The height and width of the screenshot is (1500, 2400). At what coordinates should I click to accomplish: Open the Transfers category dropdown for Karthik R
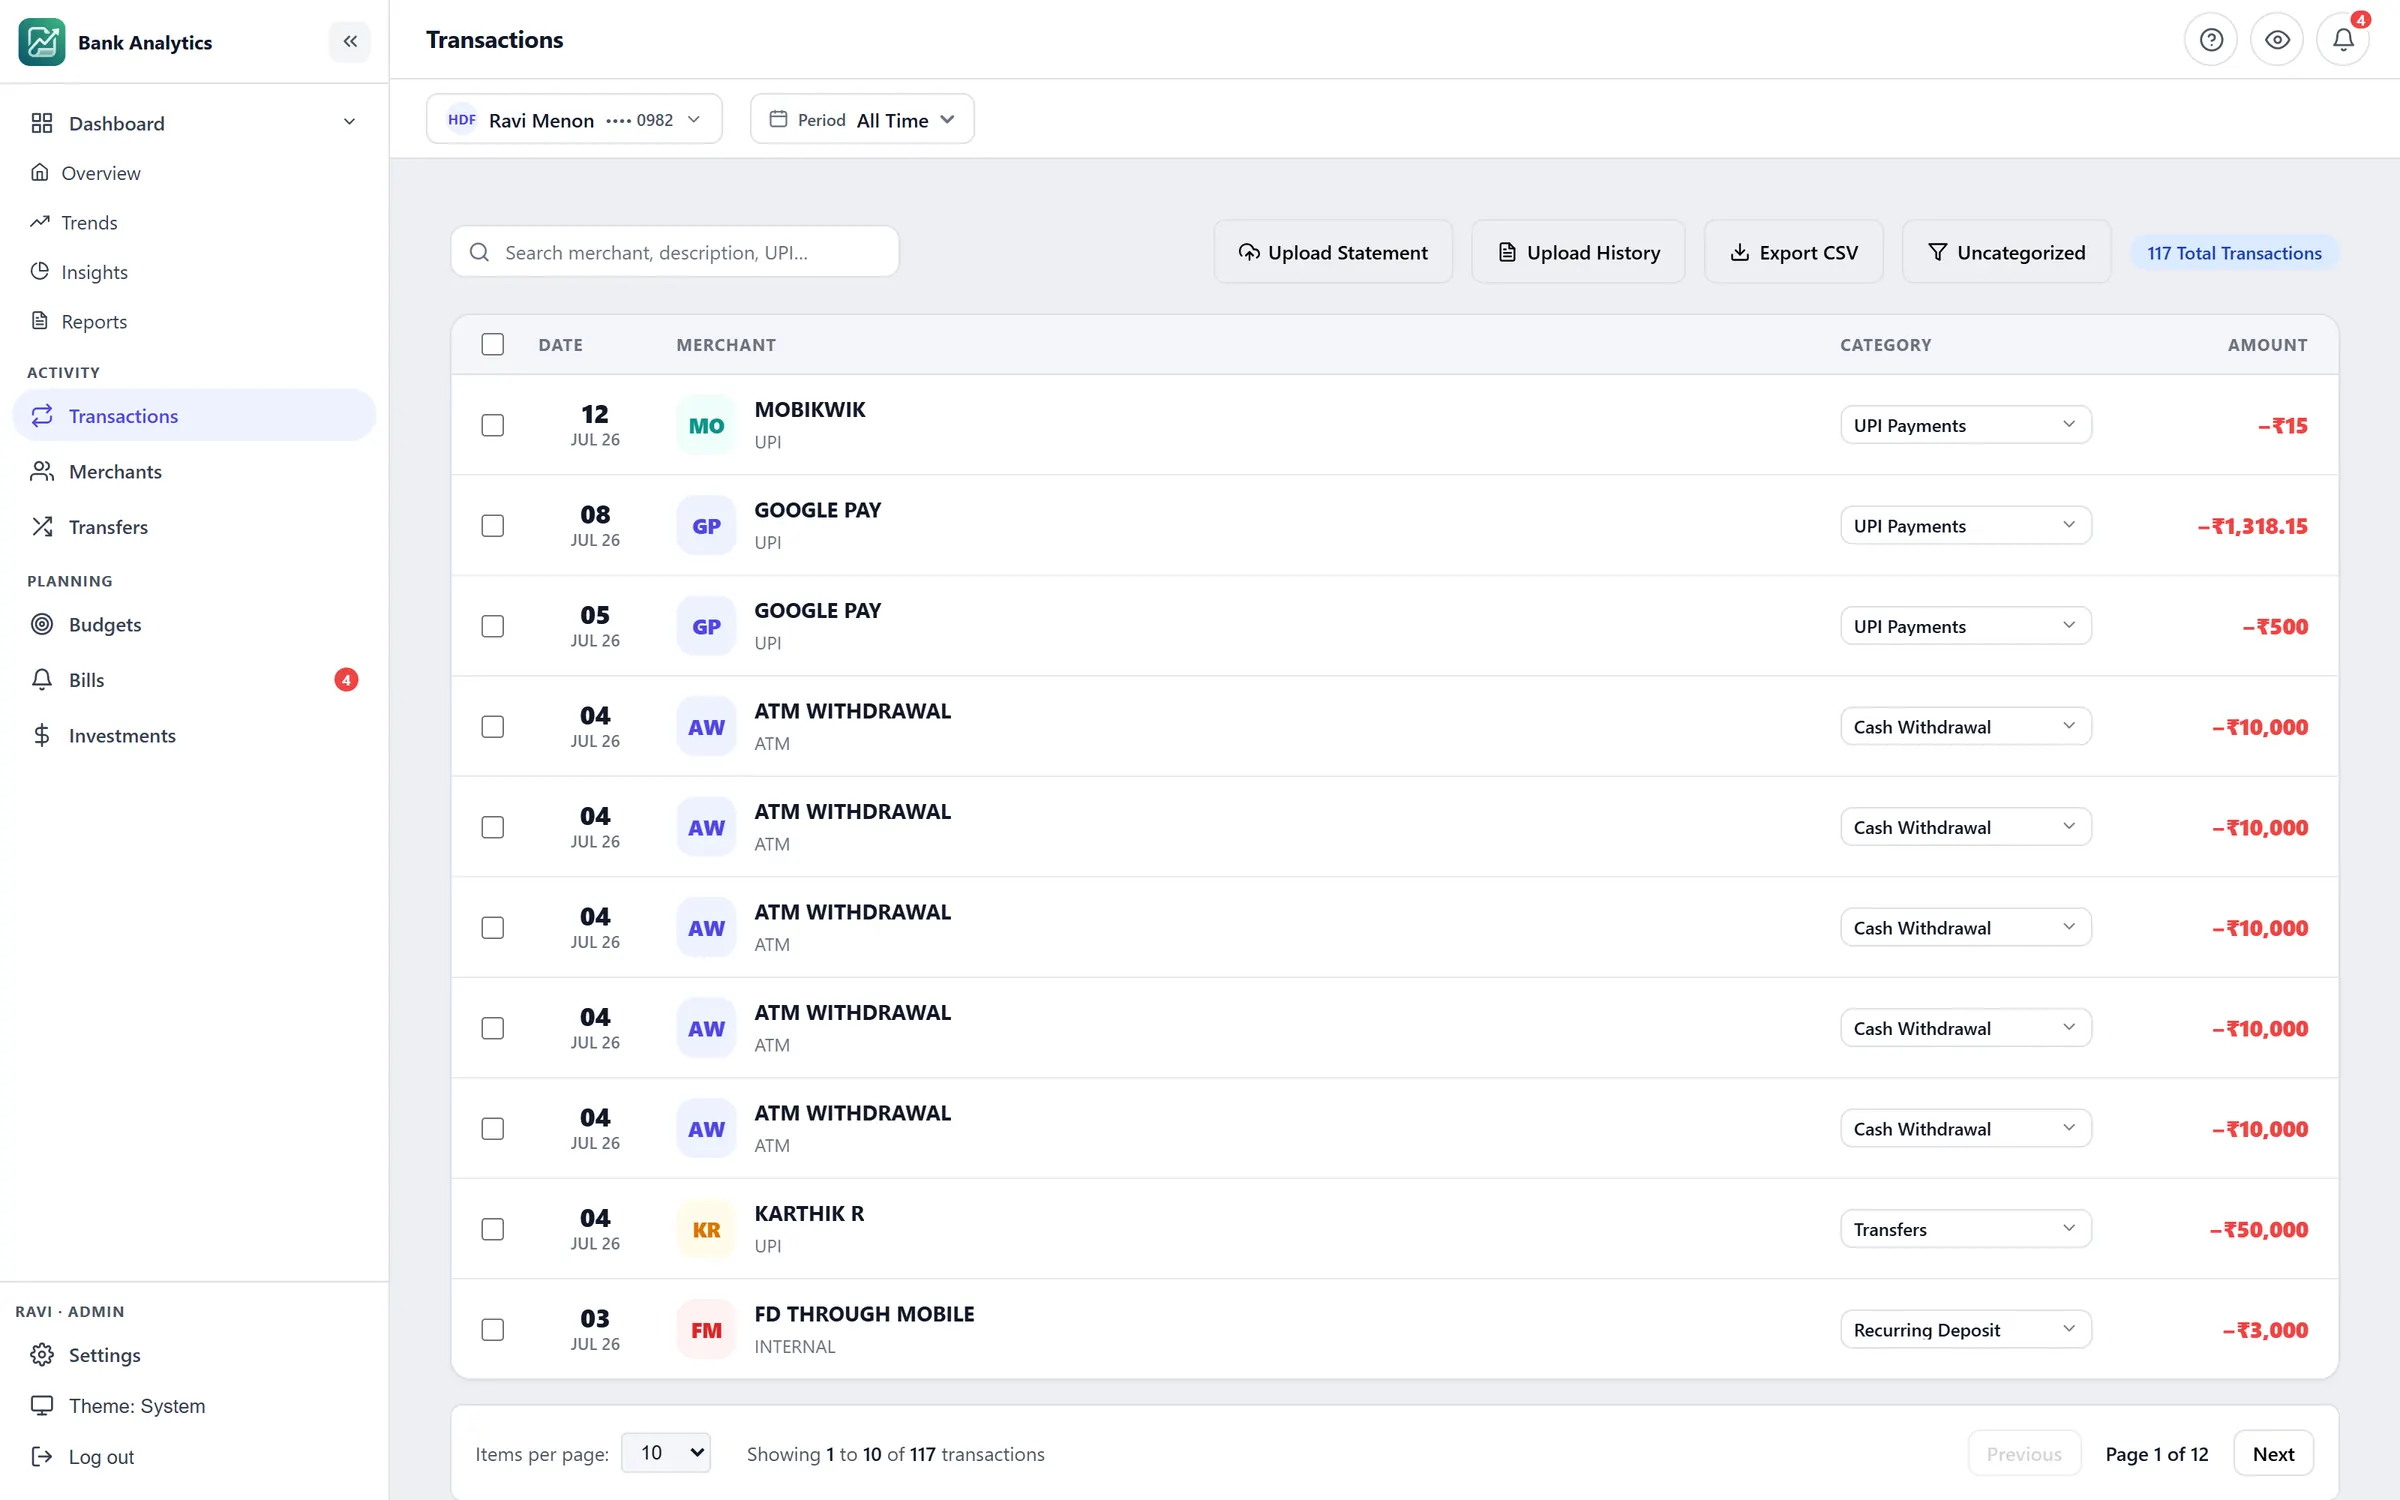[1965, 1229]
